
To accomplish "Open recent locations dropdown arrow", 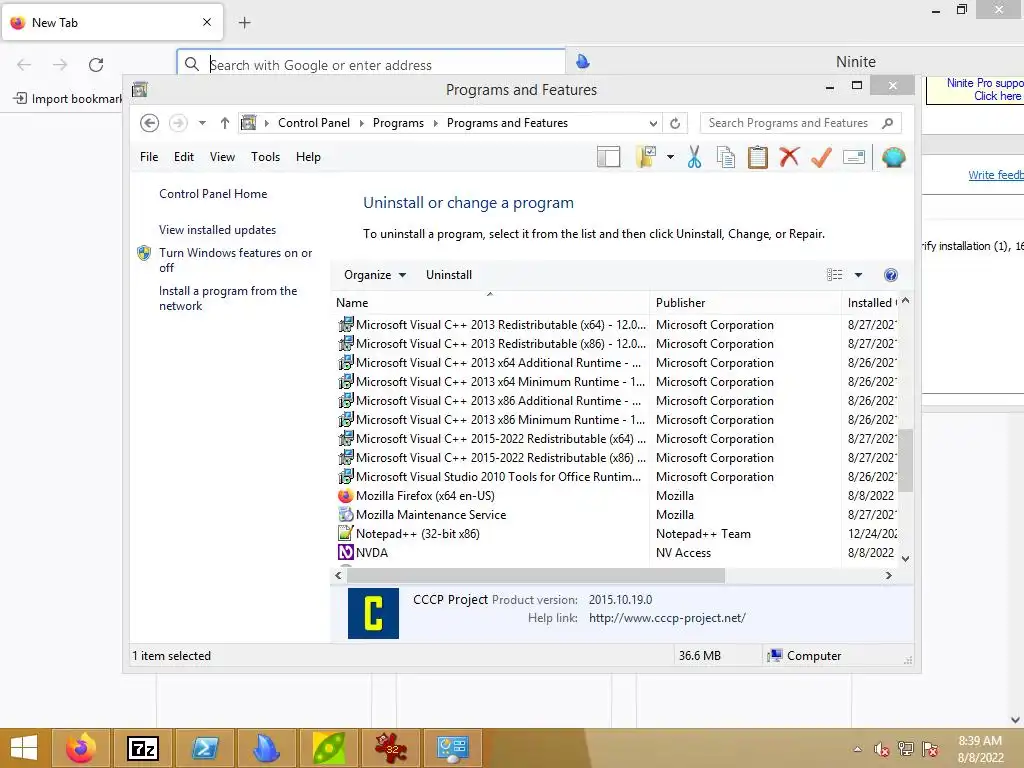I will 202,123.
